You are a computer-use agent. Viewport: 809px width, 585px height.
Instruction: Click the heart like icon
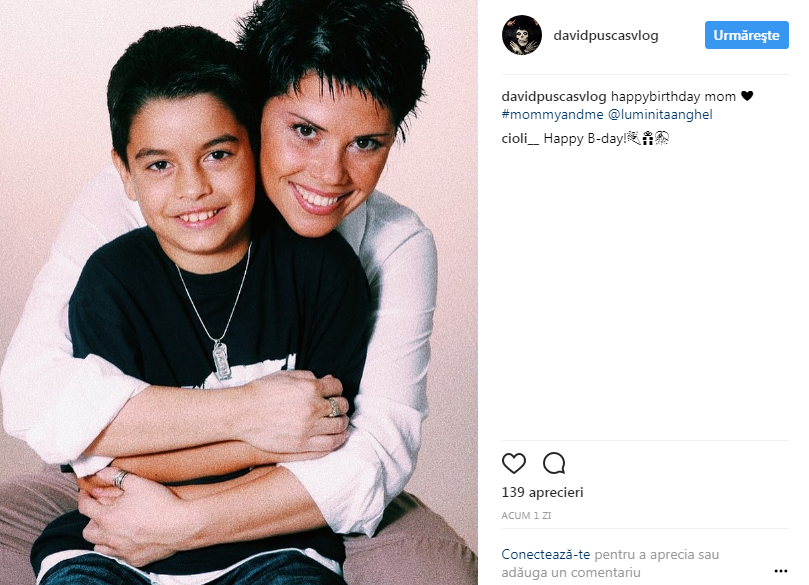(513, 463)
